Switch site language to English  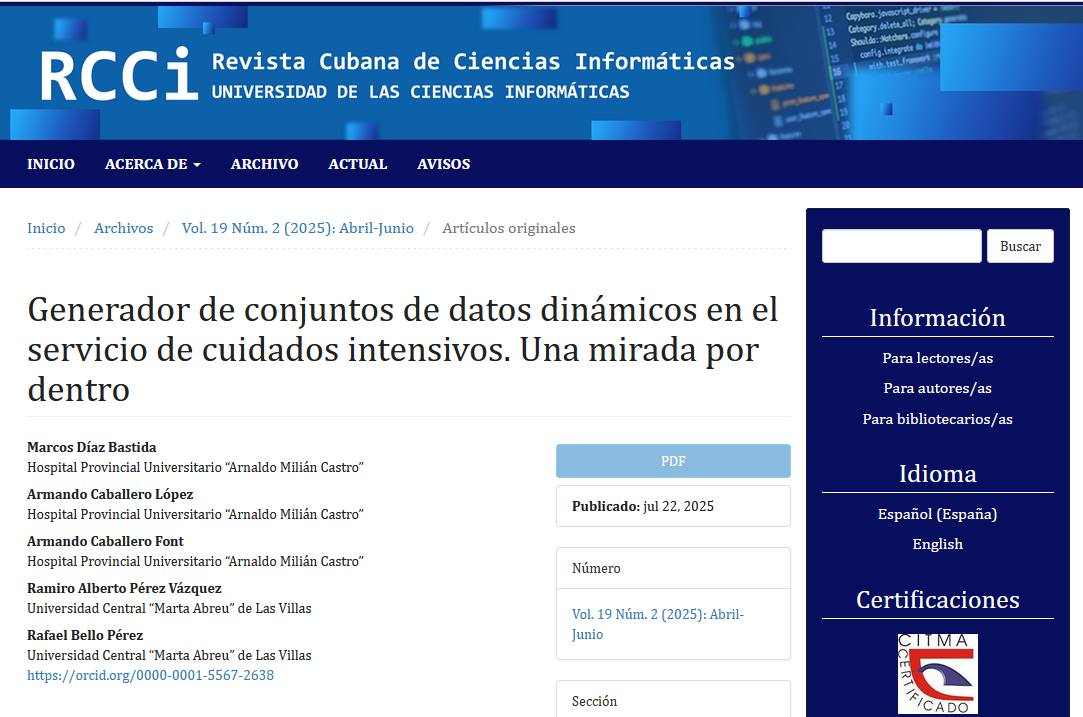937,544
